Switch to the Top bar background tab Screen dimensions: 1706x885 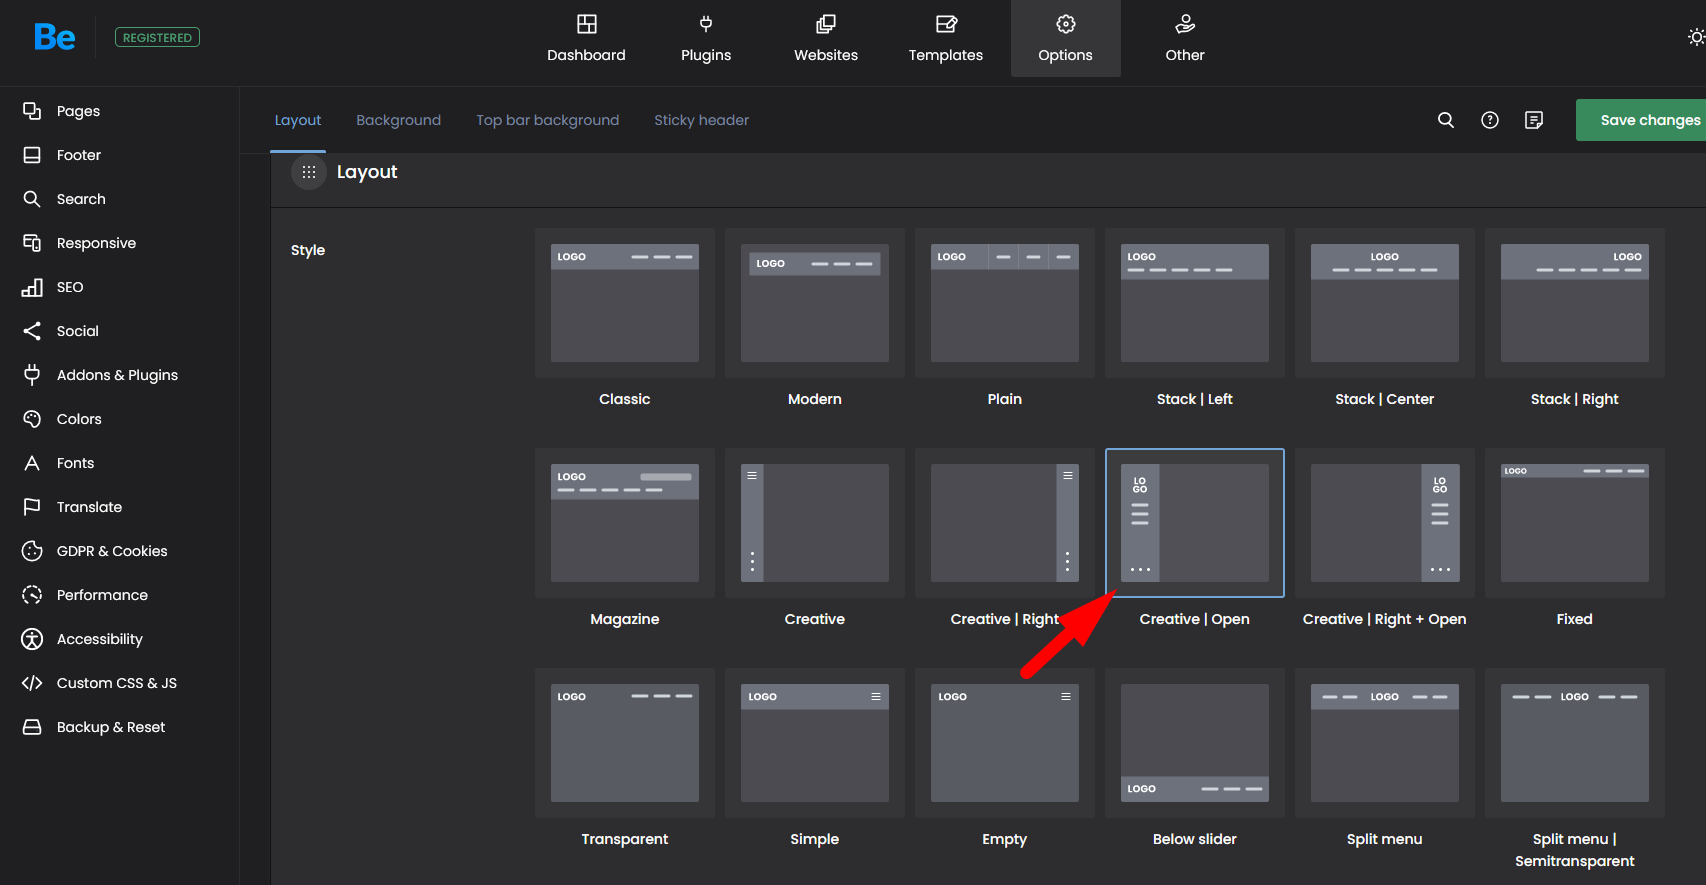[x=547, y=120]
